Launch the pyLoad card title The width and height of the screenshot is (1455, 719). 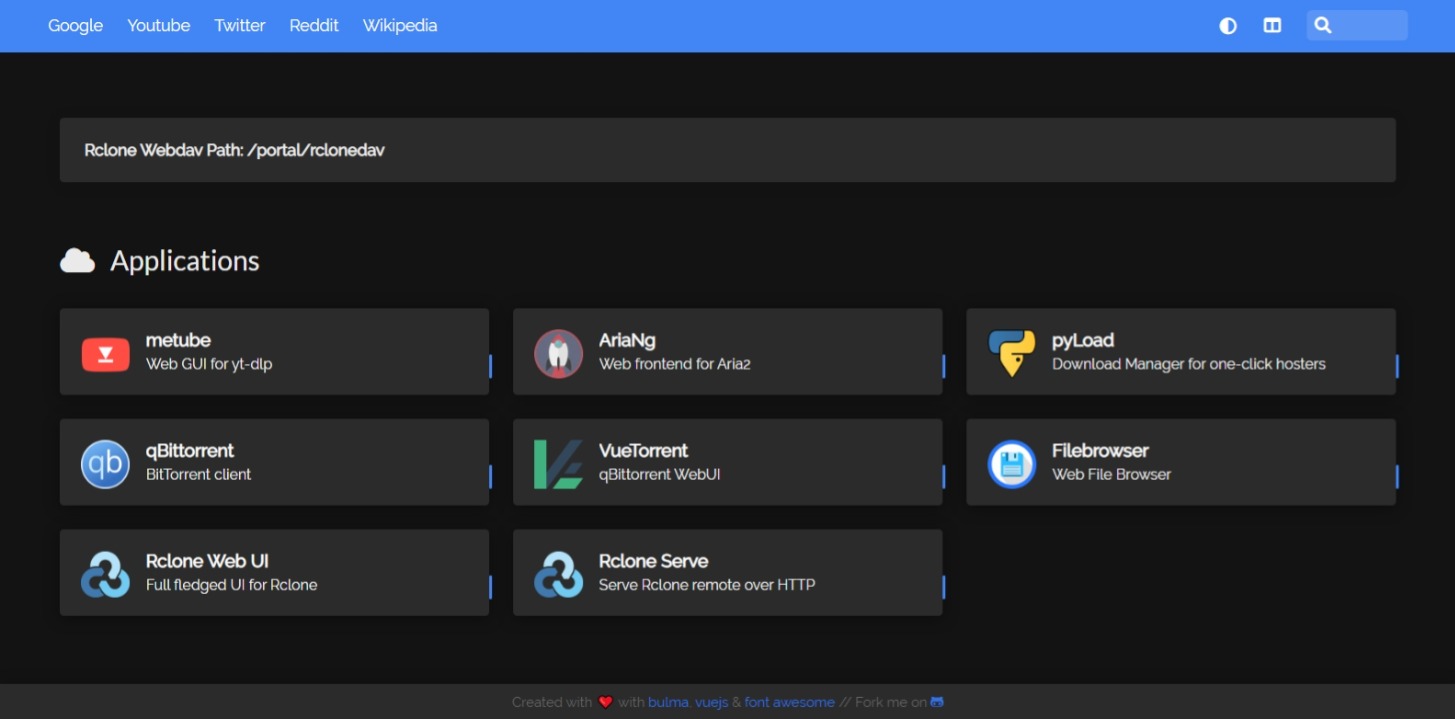tap(1083, 340)
